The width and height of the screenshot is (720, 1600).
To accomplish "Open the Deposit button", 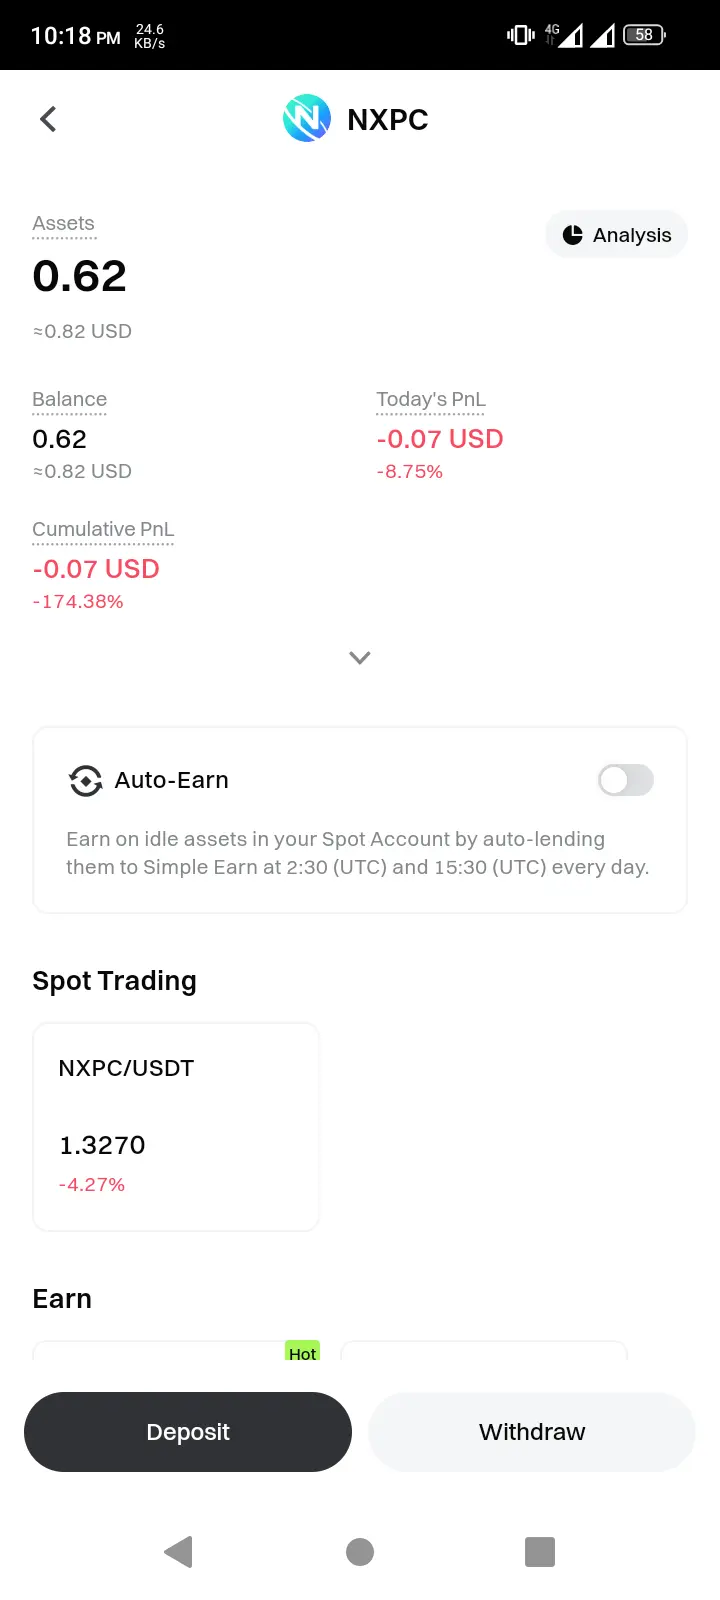I will (188, 1432).
